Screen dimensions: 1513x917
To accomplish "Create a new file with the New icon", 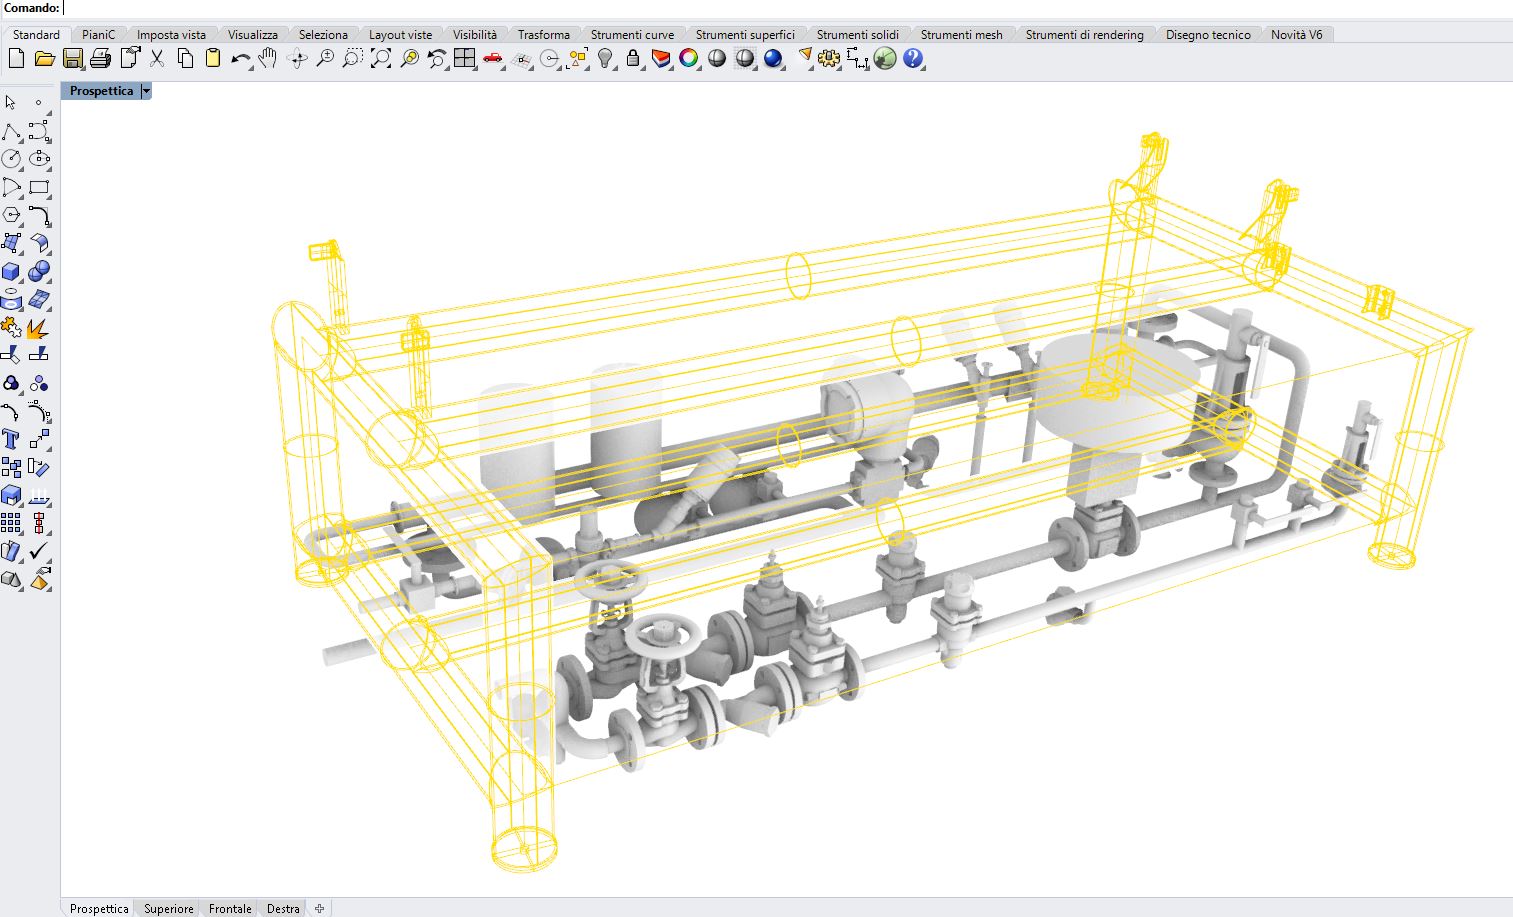I will click(x=16, y=59).
